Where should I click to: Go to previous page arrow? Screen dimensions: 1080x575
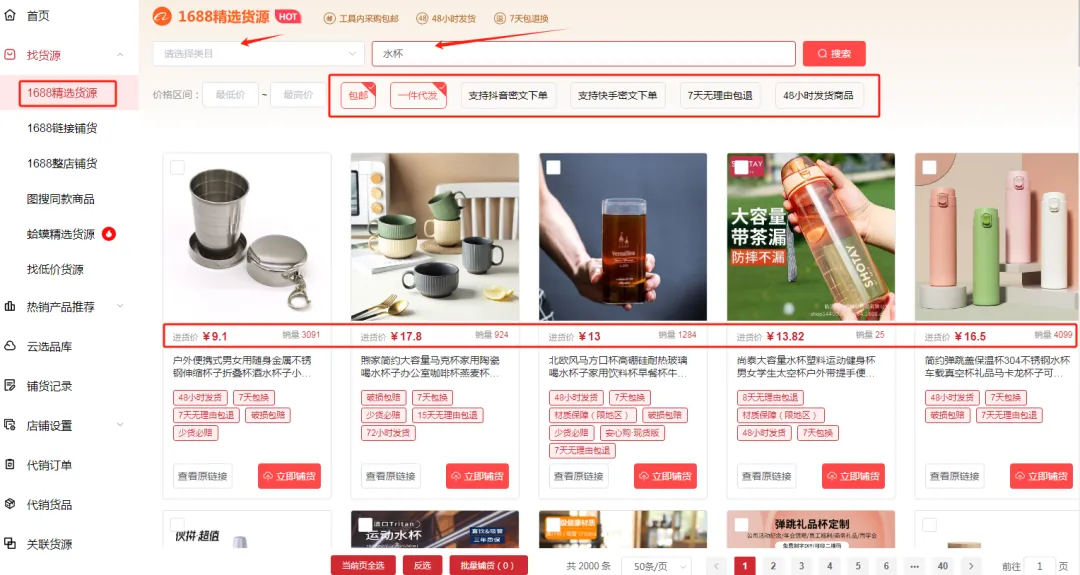pyautogui.click(x=716, y=566)
